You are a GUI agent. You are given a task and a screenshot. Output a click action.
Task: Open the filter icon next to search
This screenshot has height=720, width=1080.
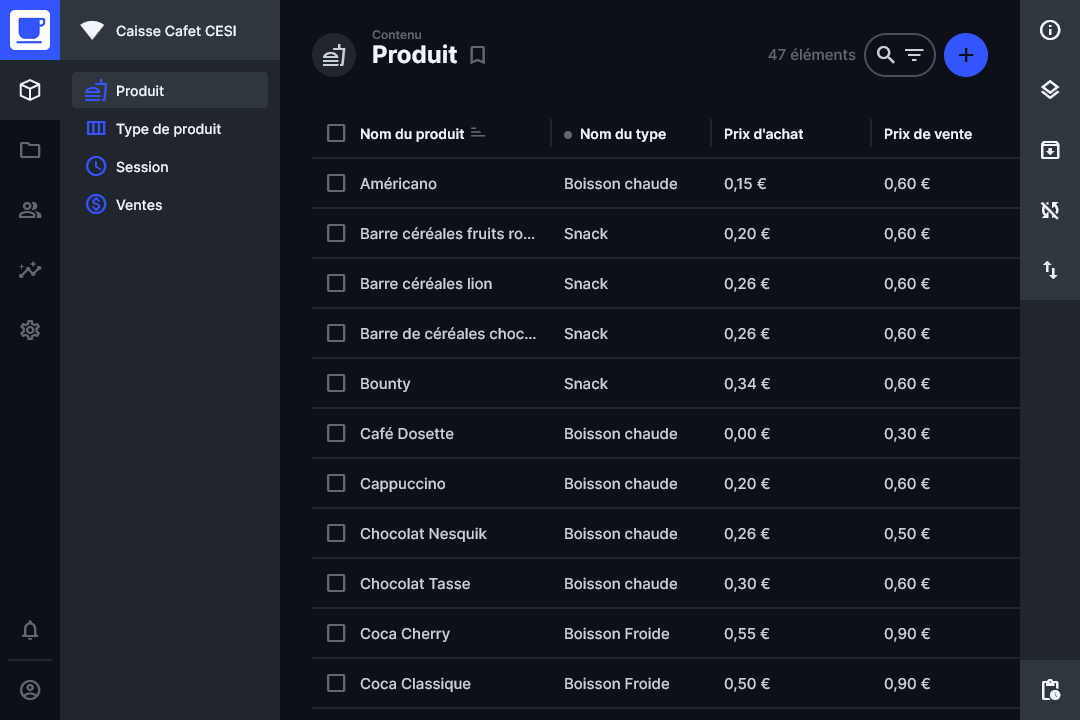[x=914, y=55]
